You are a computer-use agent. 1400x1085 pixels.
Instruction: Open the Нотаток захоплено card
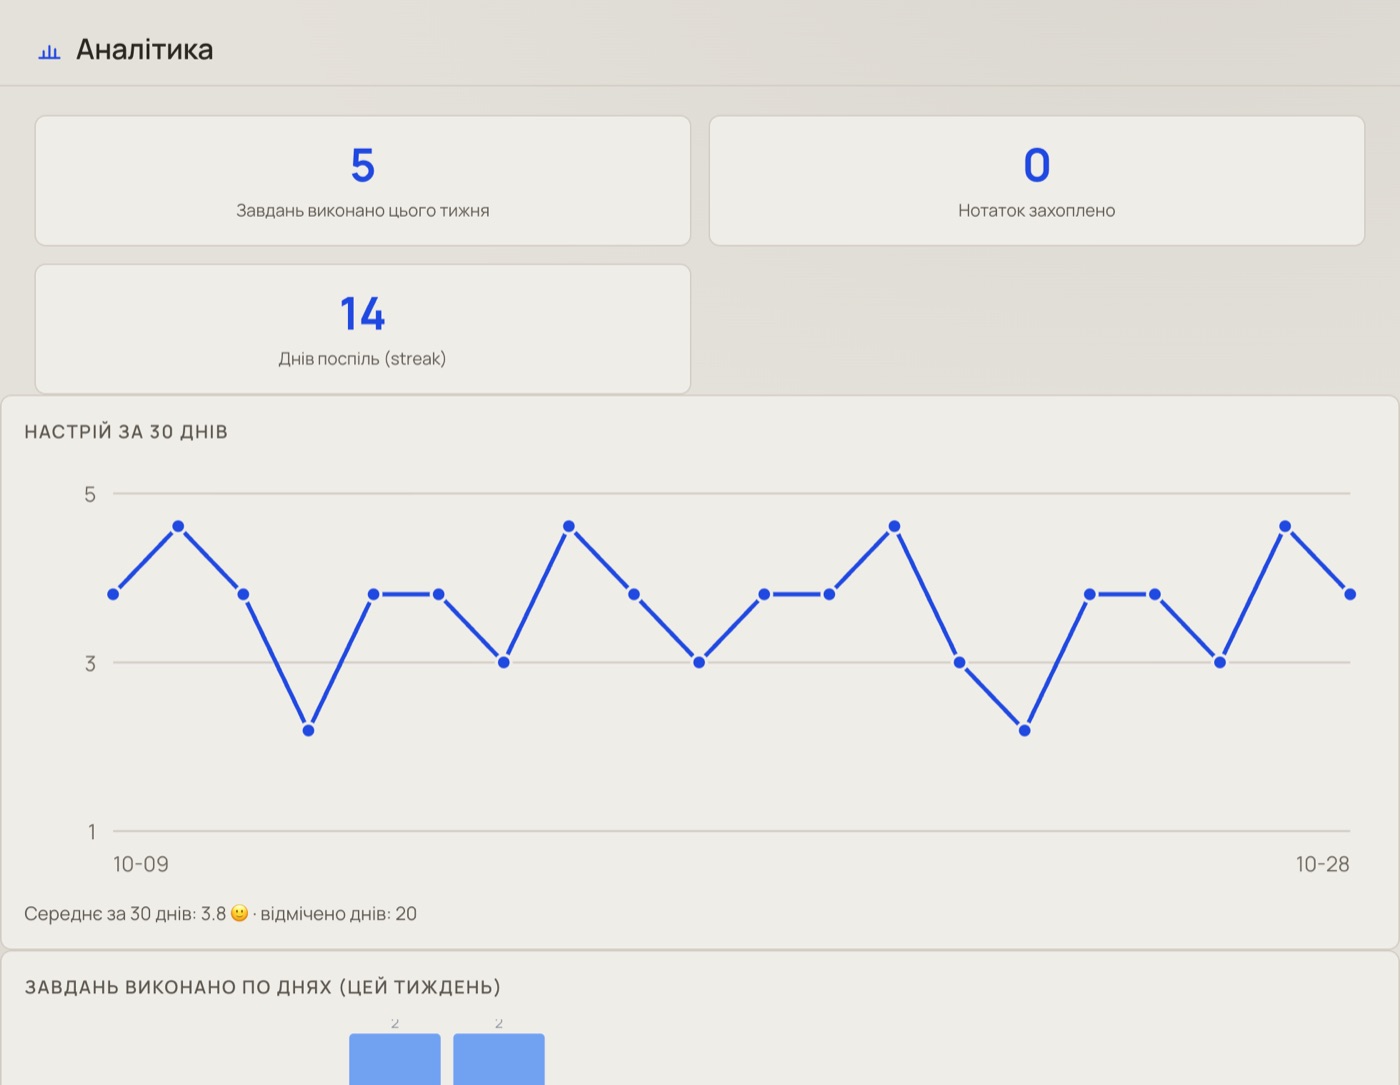pos(1037,181)
